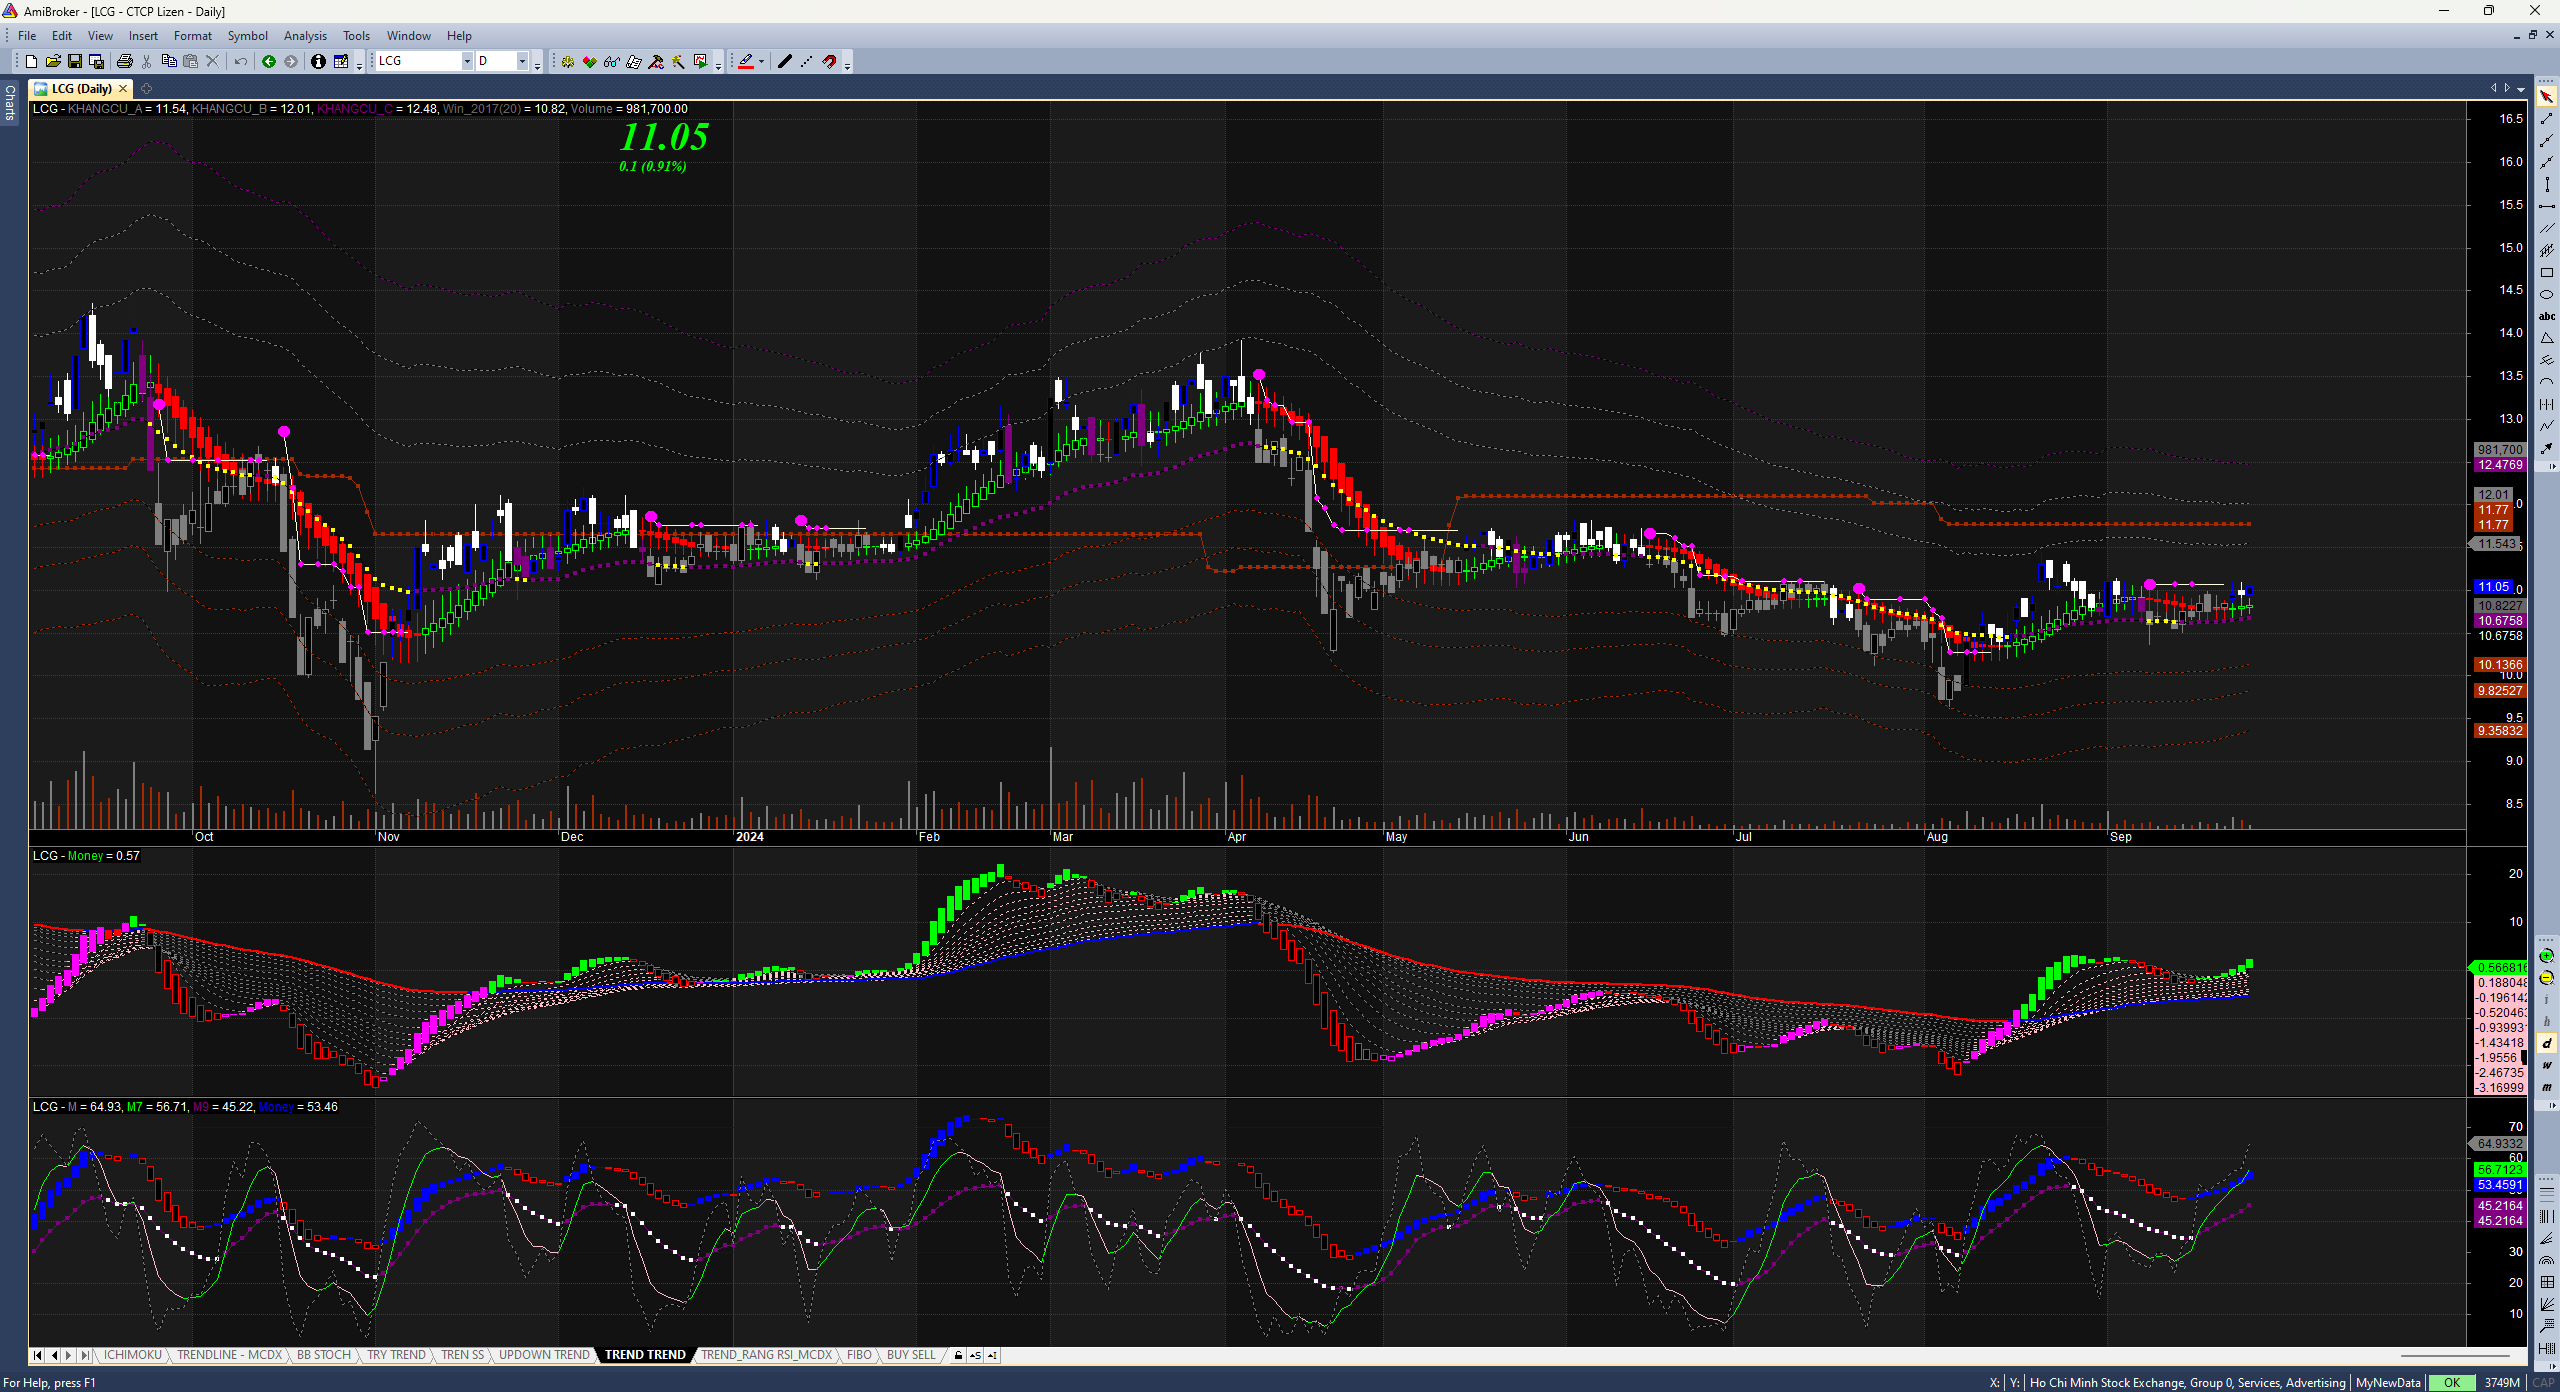Click the Copy toolbar icon
Image resolution: width=2560 pixels, height=1392 pixels.
point(169,62)
